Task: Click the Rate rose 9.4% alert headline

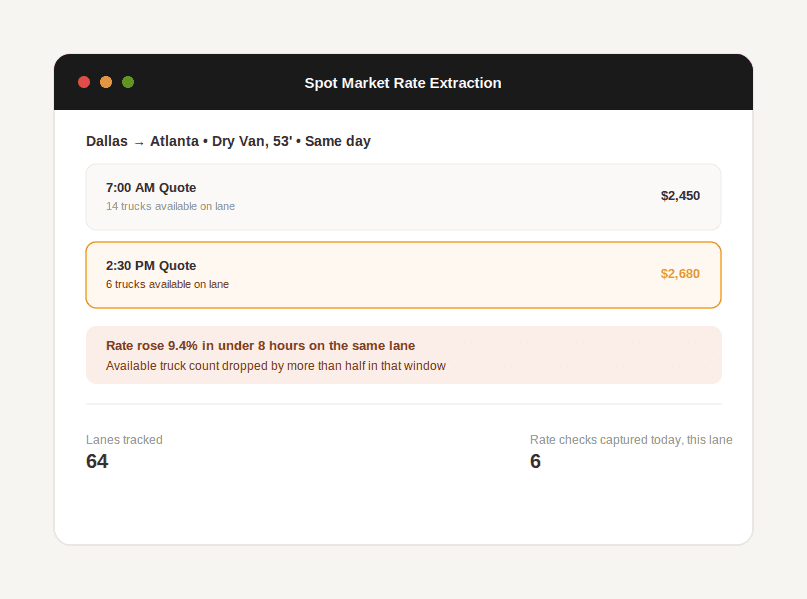Action: pos(260,346)
